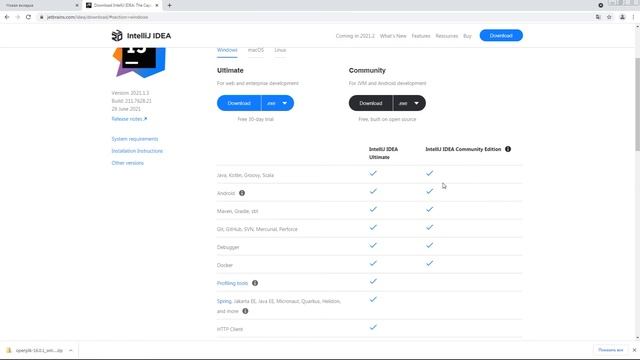Viewport: 640px width, 360px height.
Task: Click the translate page icon in address bar
Action: click(598, 17)
